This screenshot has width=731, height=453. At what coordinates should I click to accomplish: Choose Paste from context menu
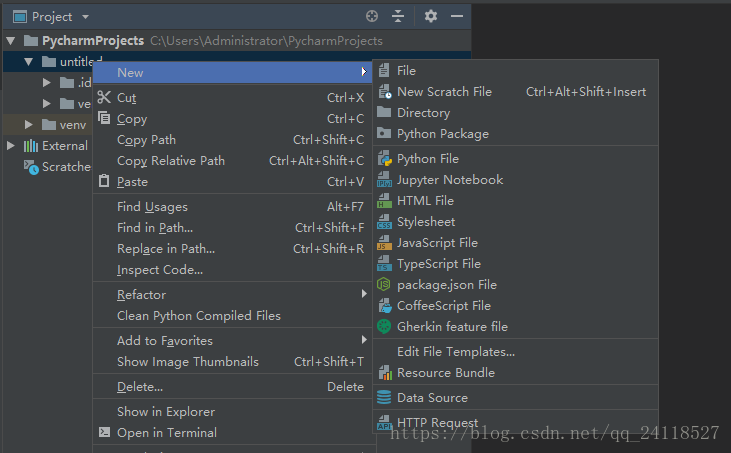point(232,181)
